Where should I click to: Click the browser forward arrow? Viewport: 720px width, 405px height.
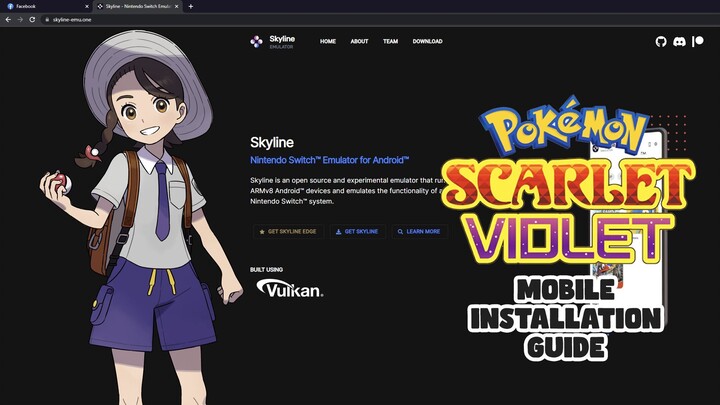[20, 20]
